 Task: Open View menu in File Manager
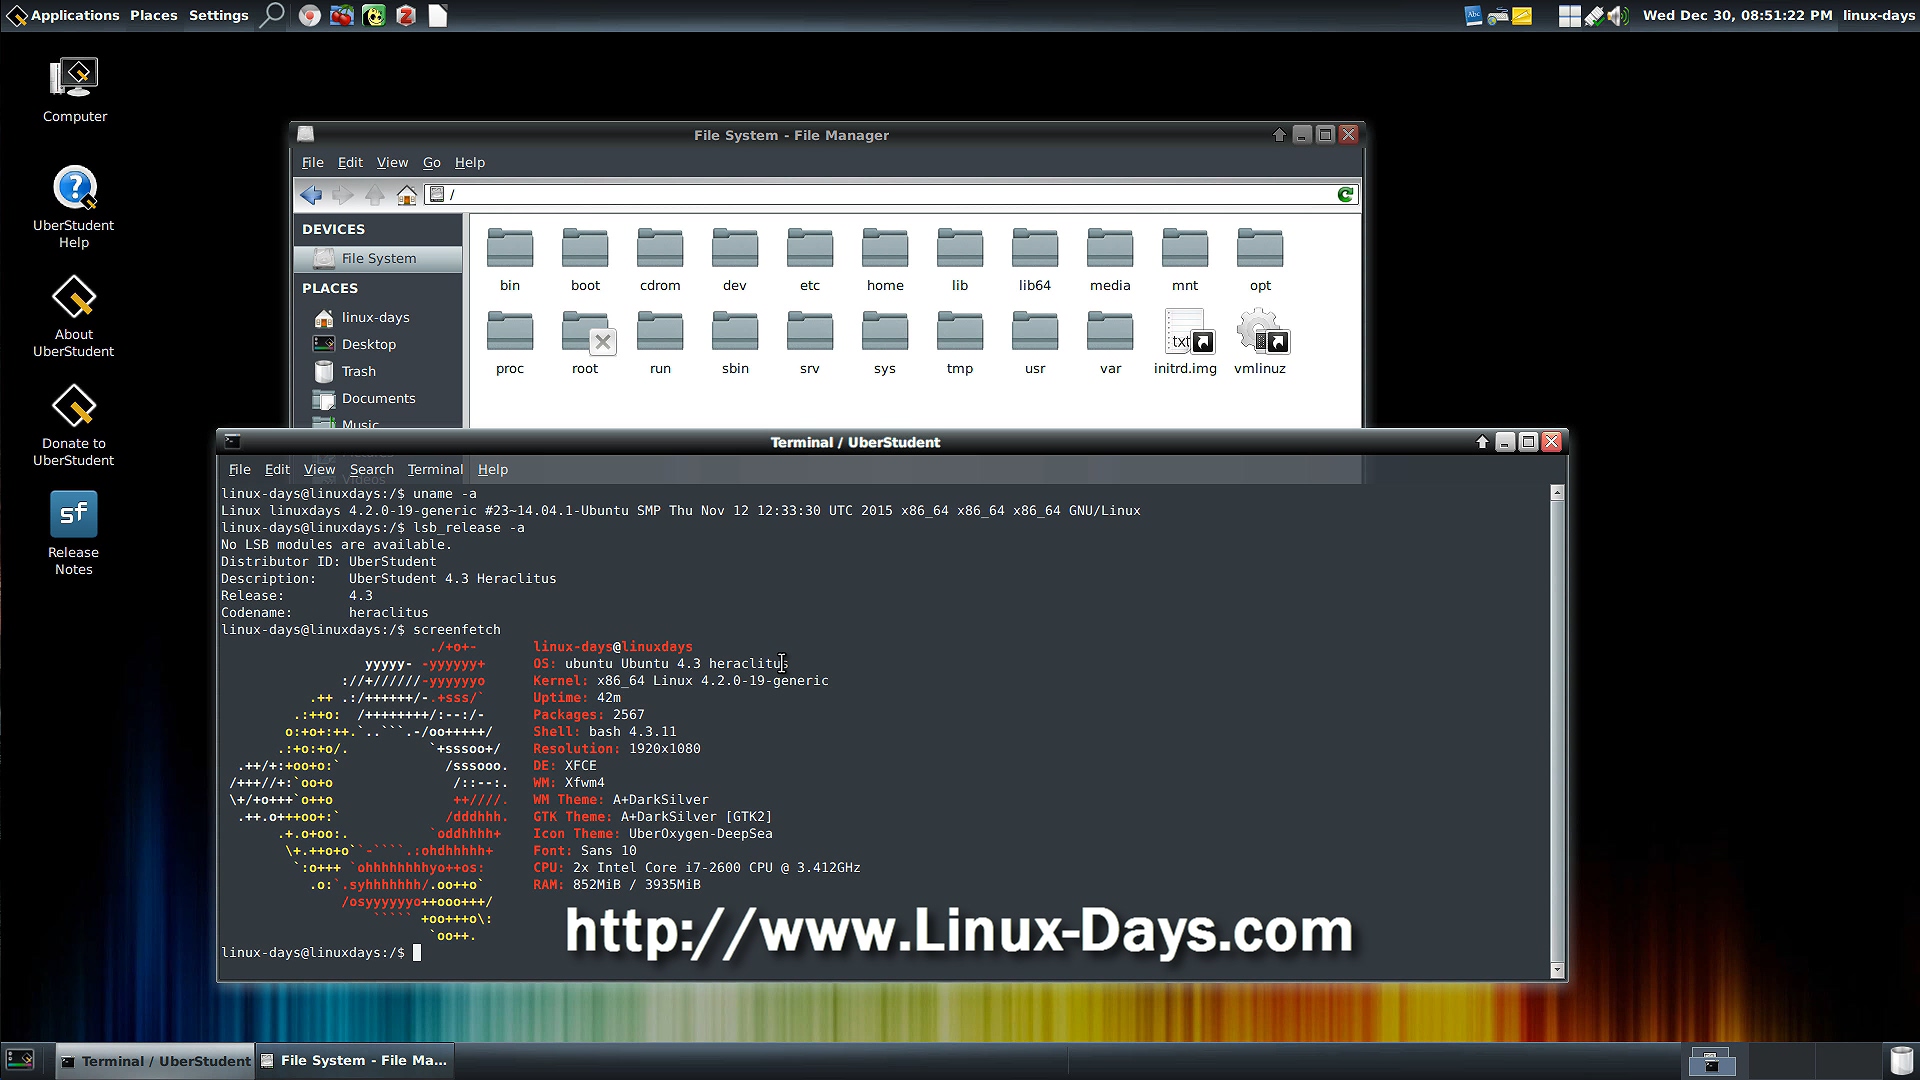pos(392,162)
